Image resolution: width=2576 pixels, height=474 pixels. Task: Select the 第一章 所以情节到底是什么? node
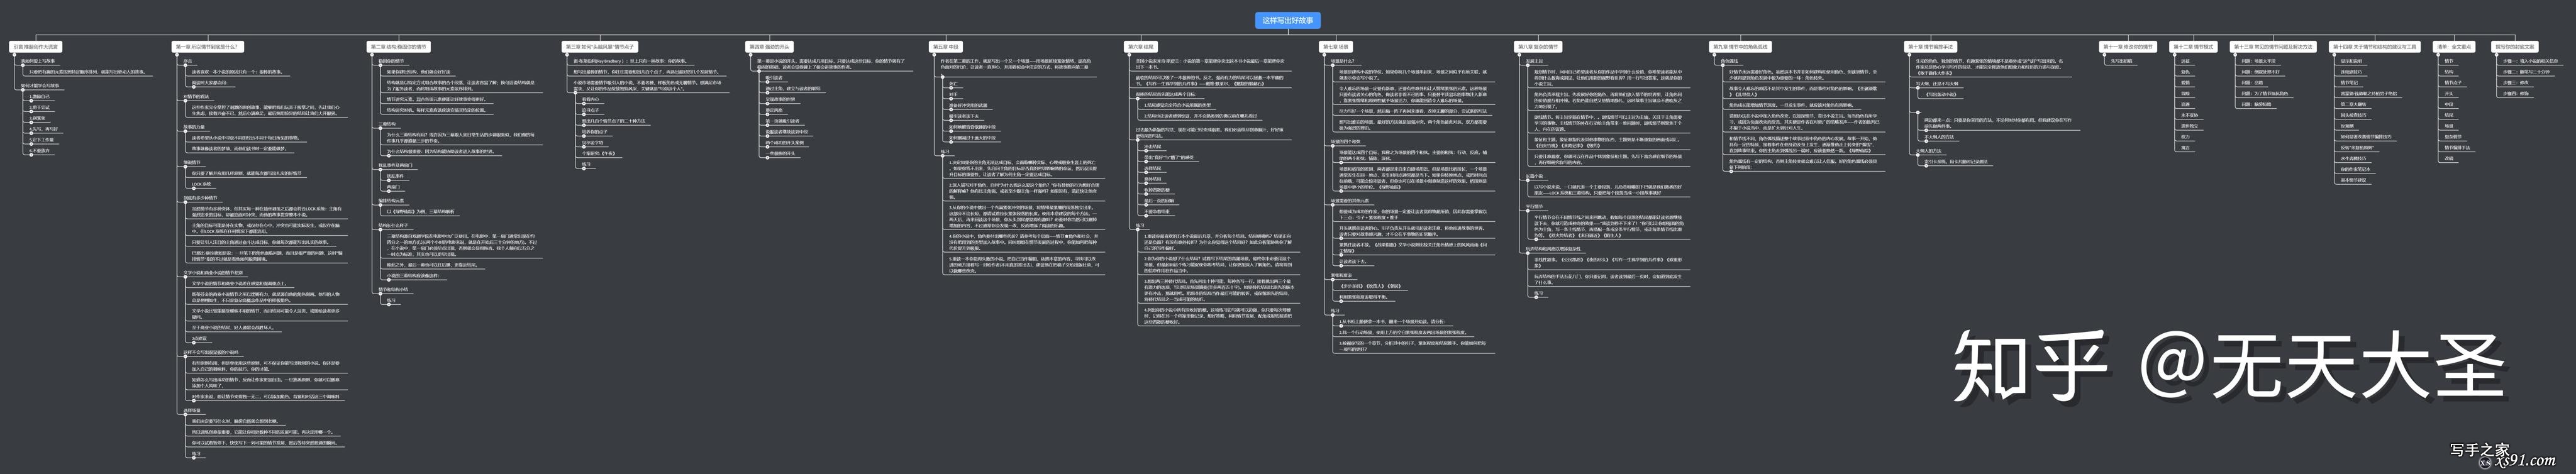point(208,47)
